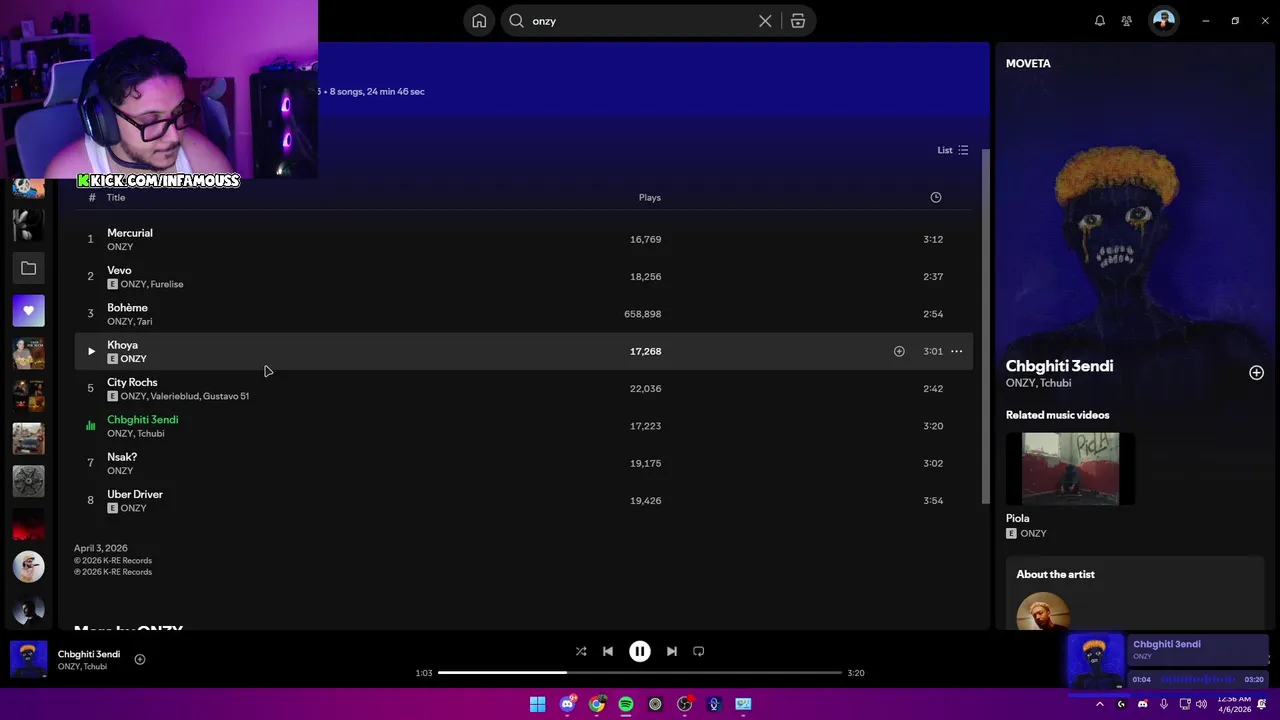1280x720 pixels.
Task: Open Friend Activity icon
Action: click(1127, 21)
